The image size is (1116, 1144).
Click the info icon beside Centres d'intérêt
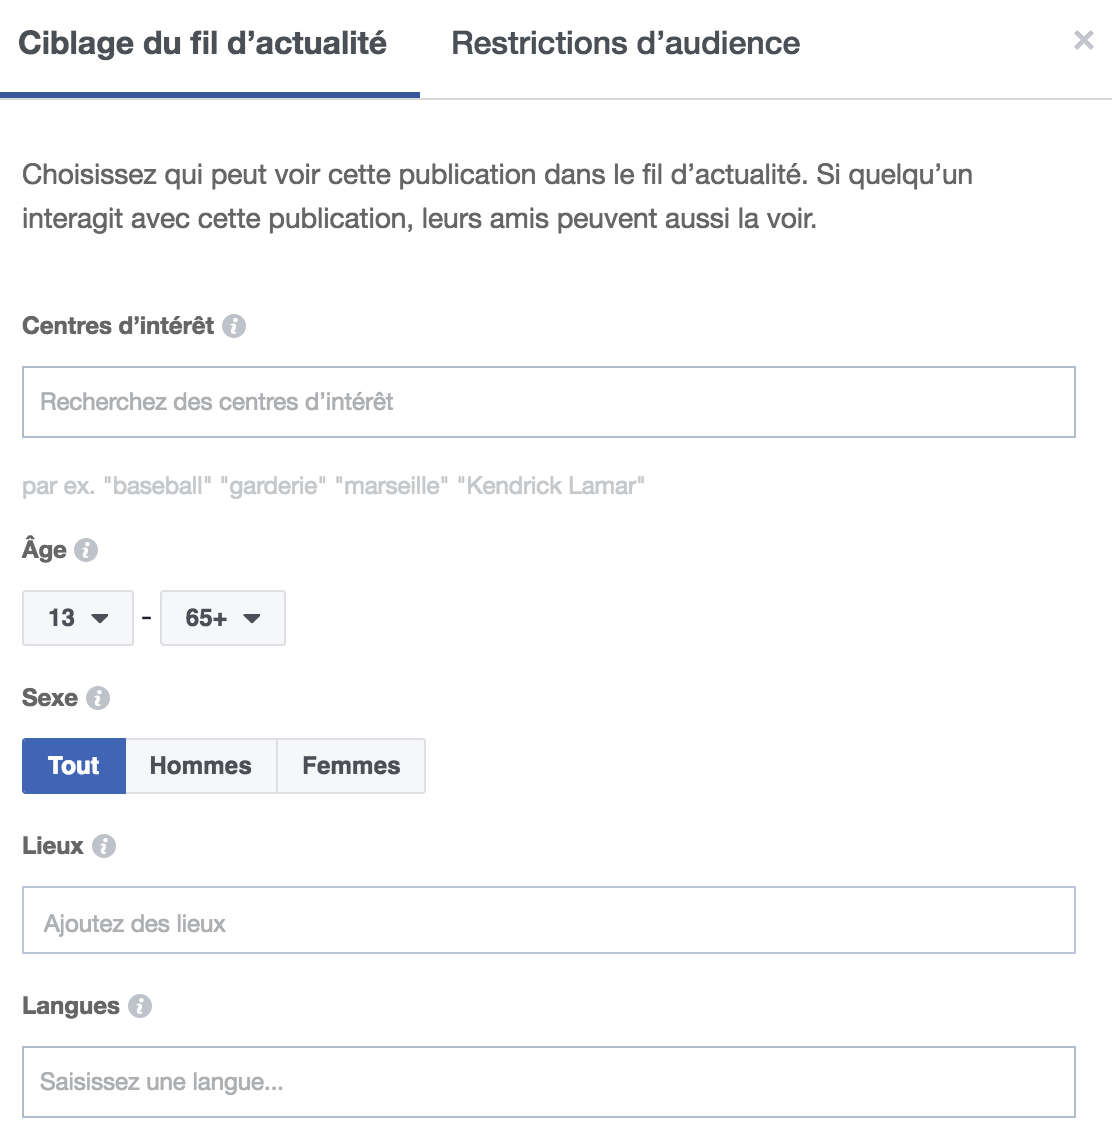coord(234,326)
